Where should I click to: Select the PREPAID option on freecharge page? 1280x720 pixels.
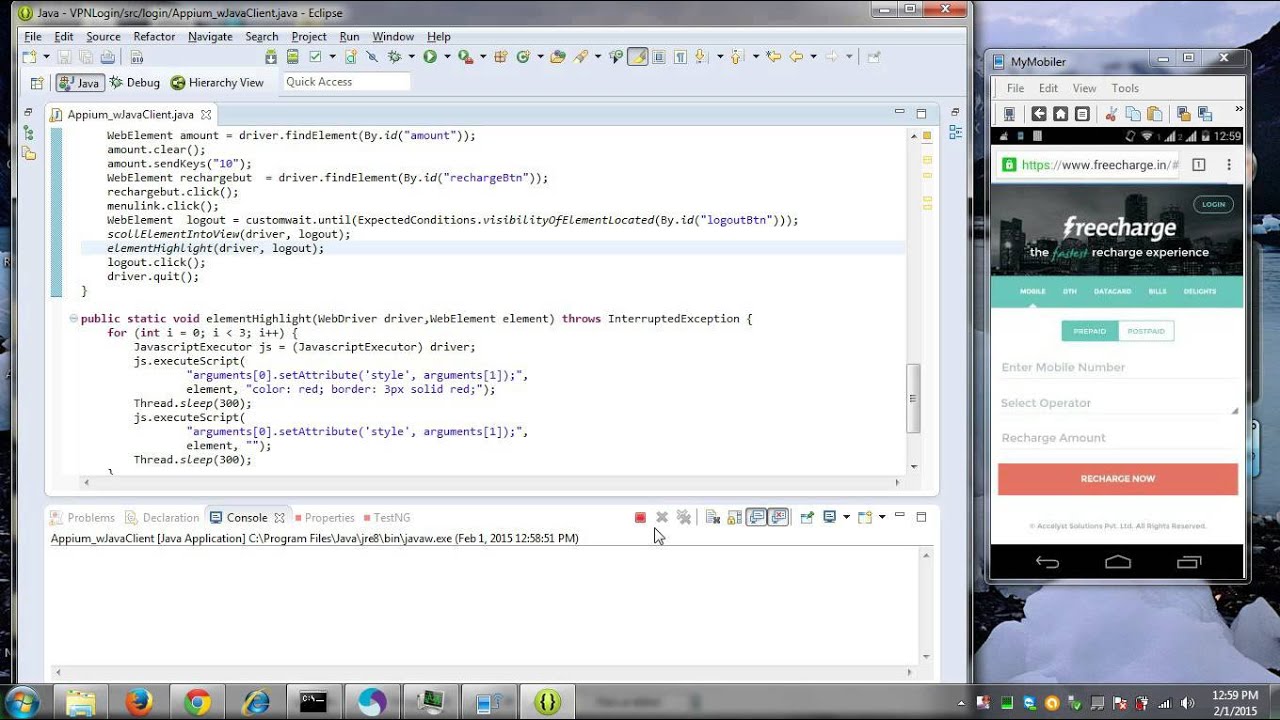click(1090, 331)
